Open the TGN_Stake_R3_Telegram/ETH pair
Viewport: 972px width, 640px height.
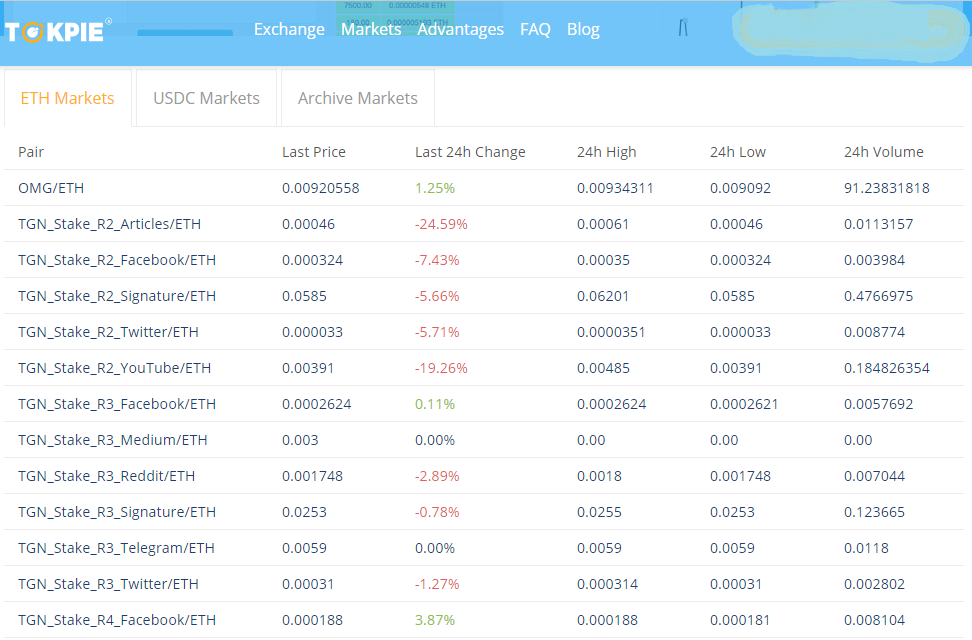tap(116, 548)
